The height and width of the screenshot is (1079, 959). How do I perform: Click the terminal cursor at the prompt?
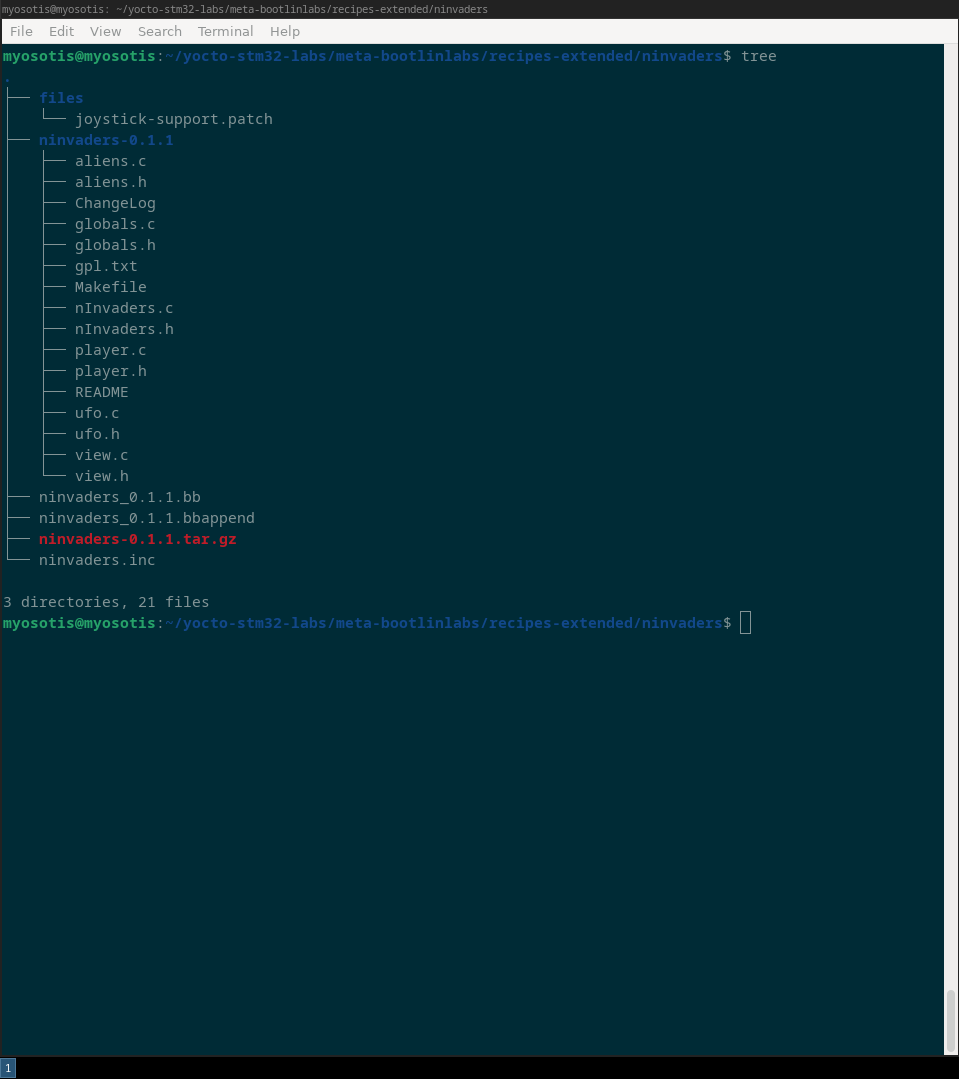tap(745, 623)
